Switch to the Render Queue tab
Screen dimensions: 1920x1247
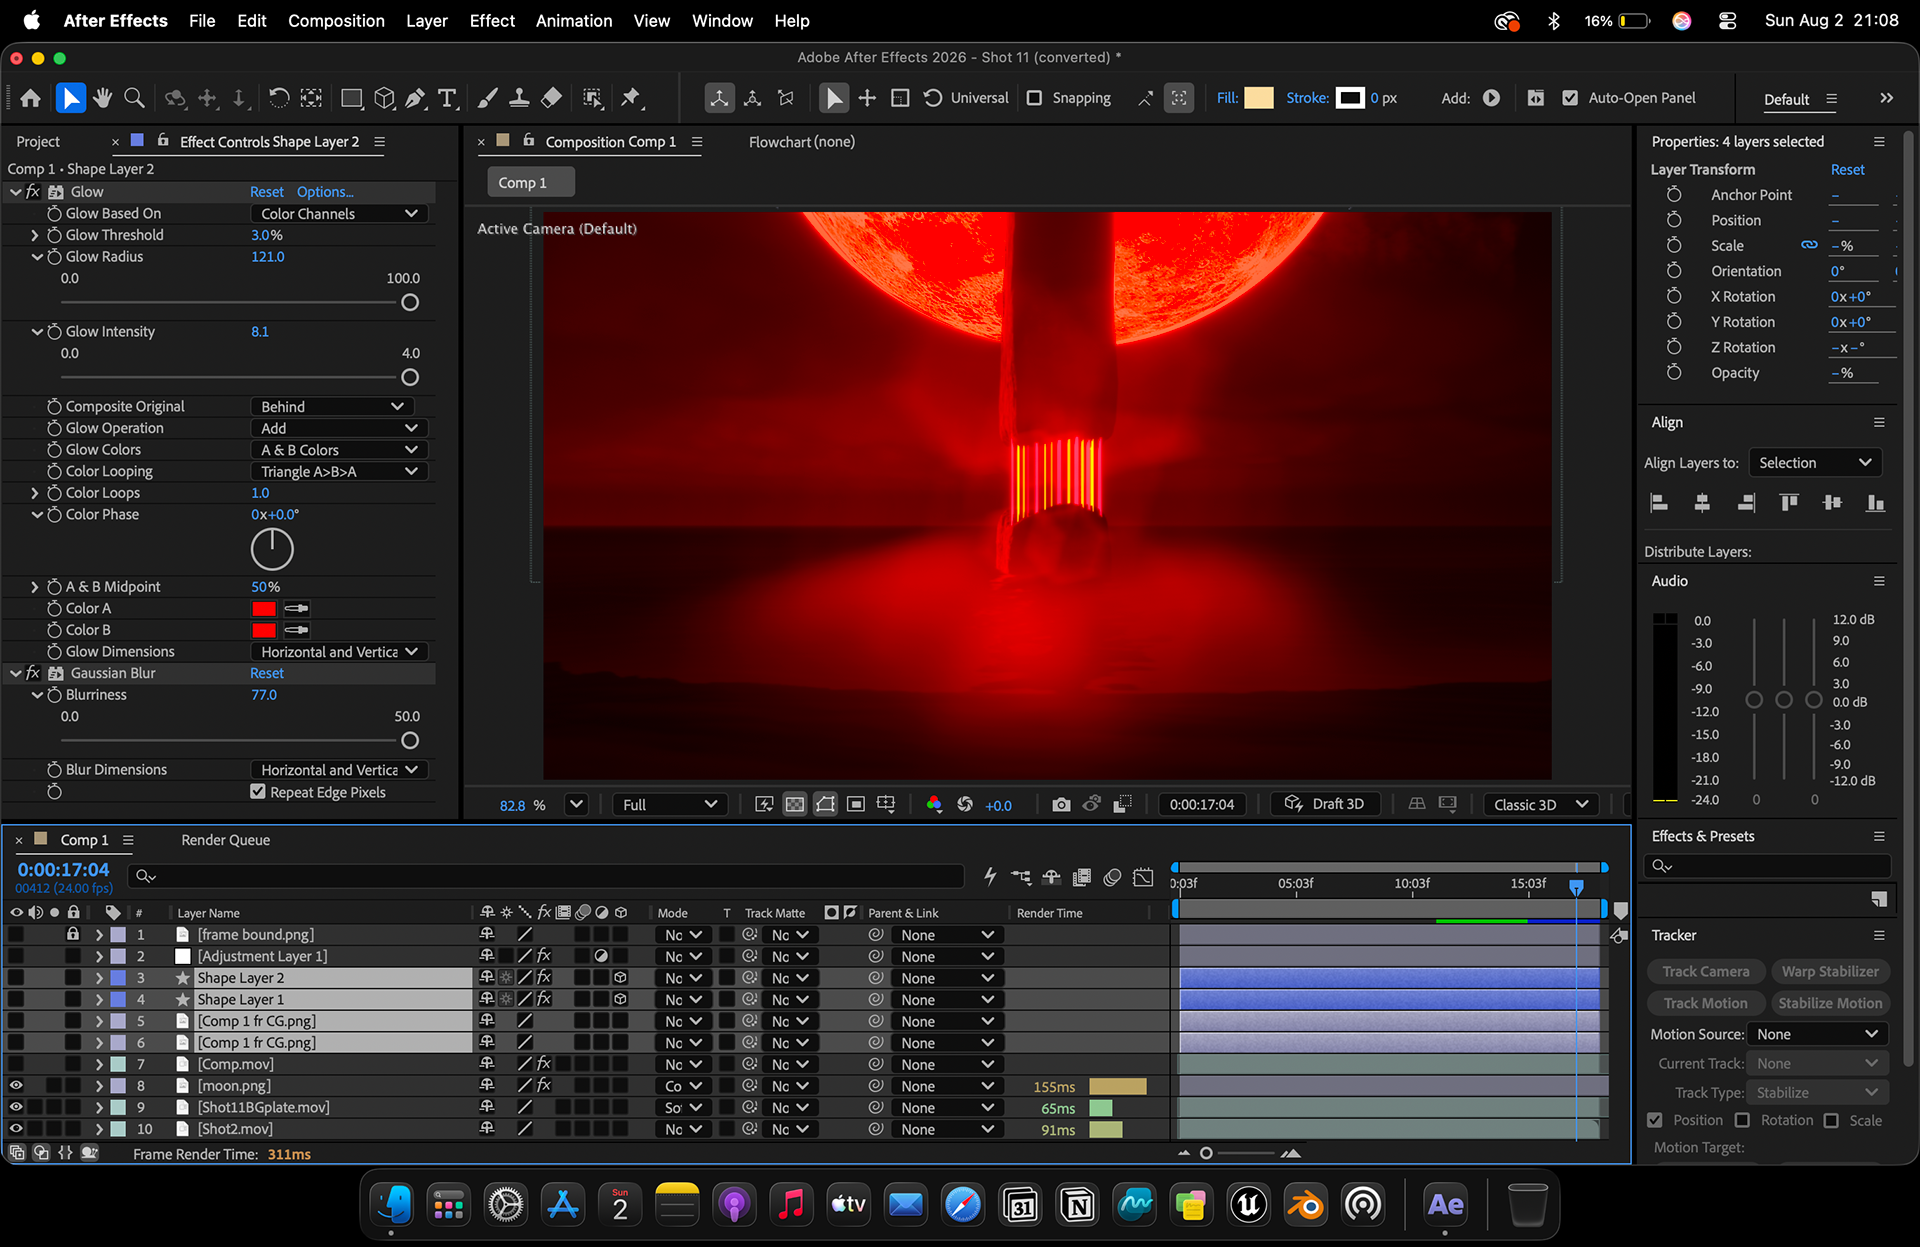tap(226, 840)
